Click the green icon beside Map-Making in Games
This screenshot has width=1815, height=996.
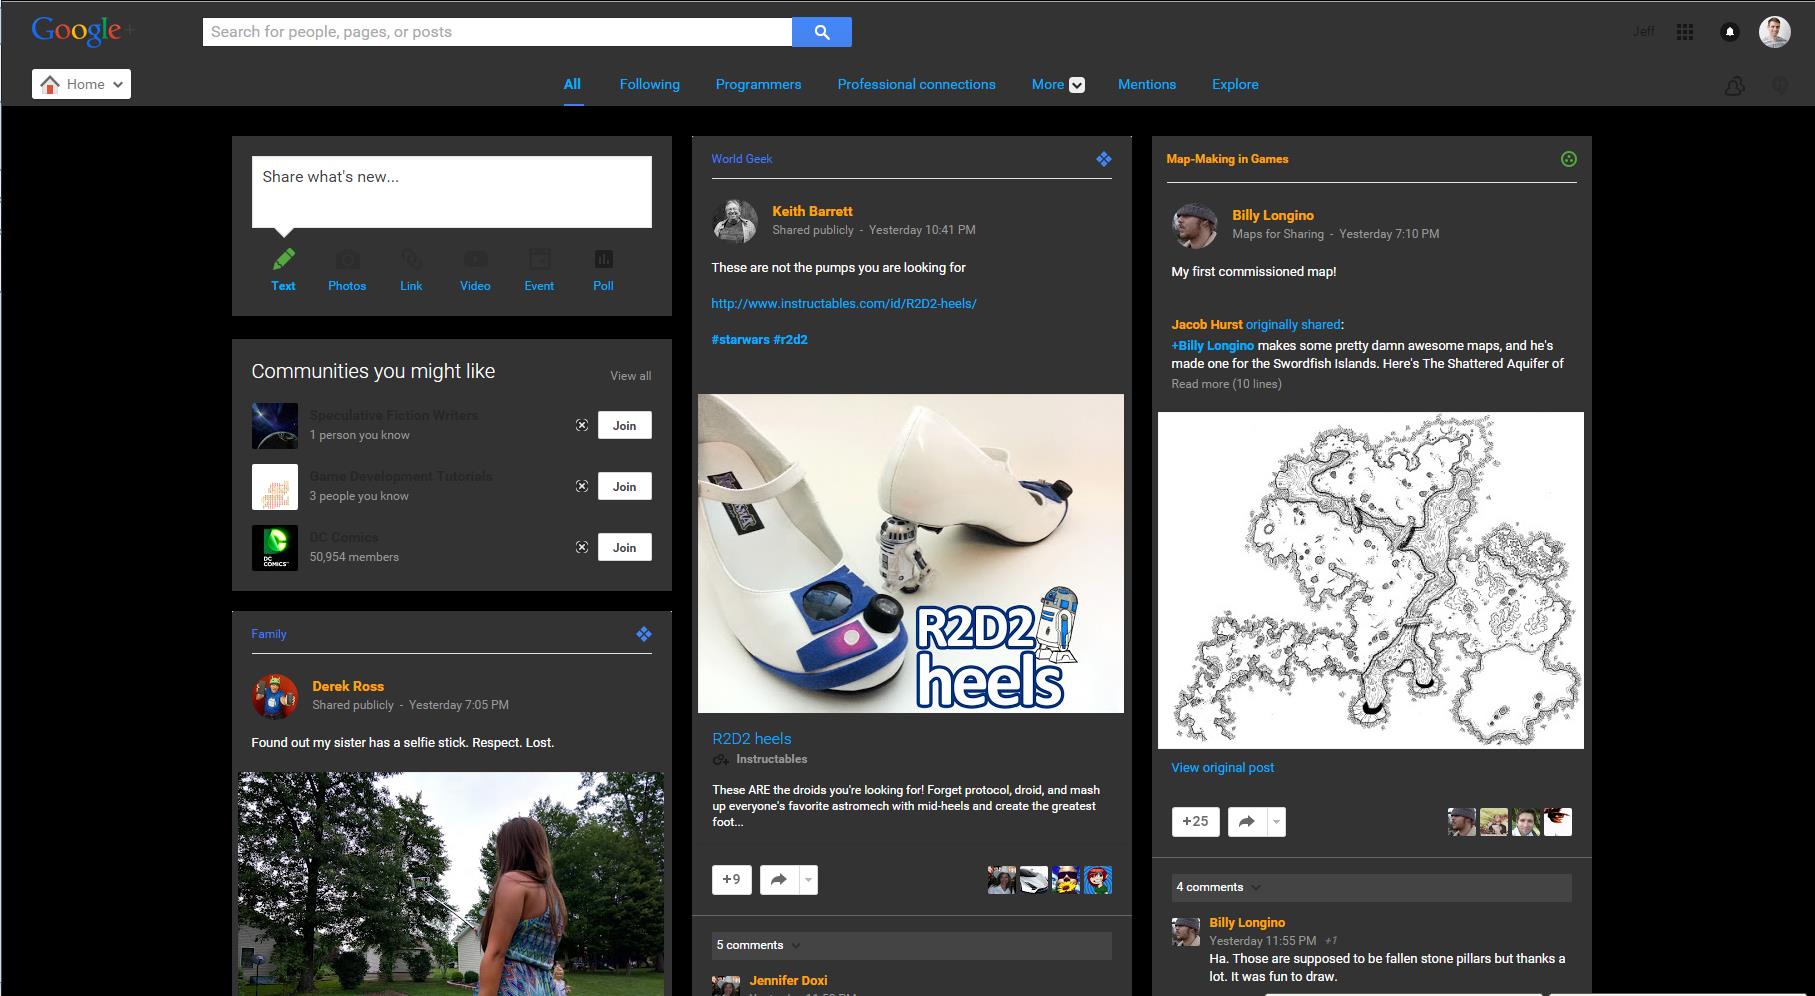1569,159
